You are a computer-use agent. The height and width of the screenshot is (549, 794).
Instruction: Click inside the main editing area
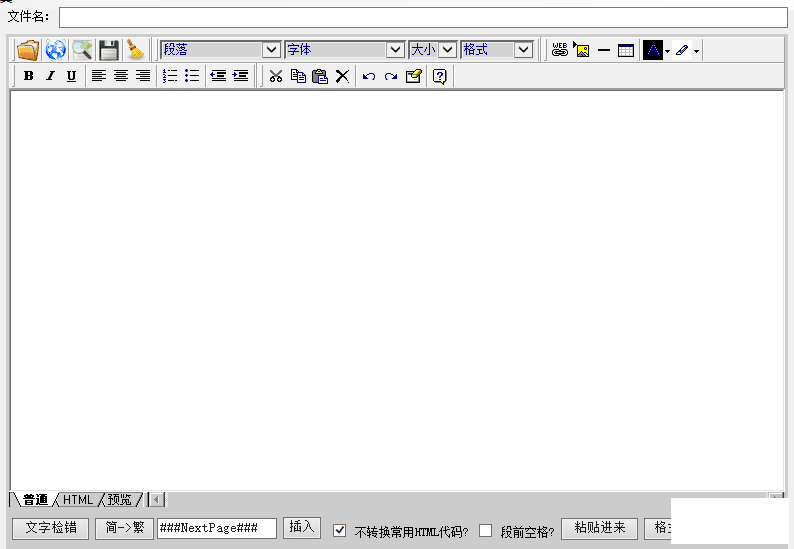pos(397,291)
